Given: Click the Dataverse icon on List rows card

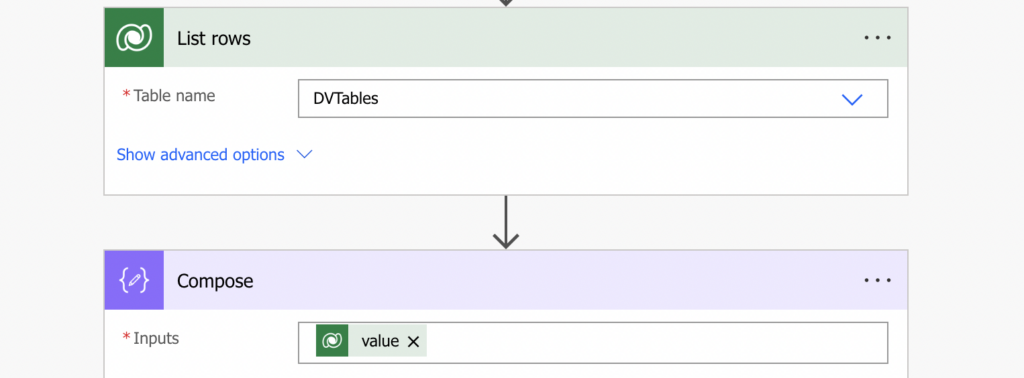Looking at the screenshot, I should point(134,38).
